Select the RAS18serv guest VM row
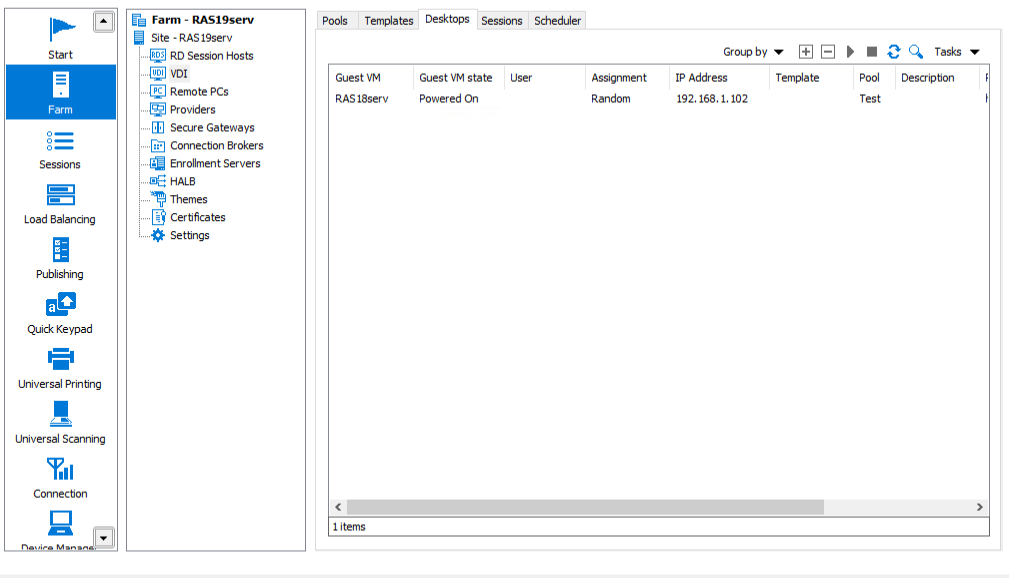 click(361, 99)
